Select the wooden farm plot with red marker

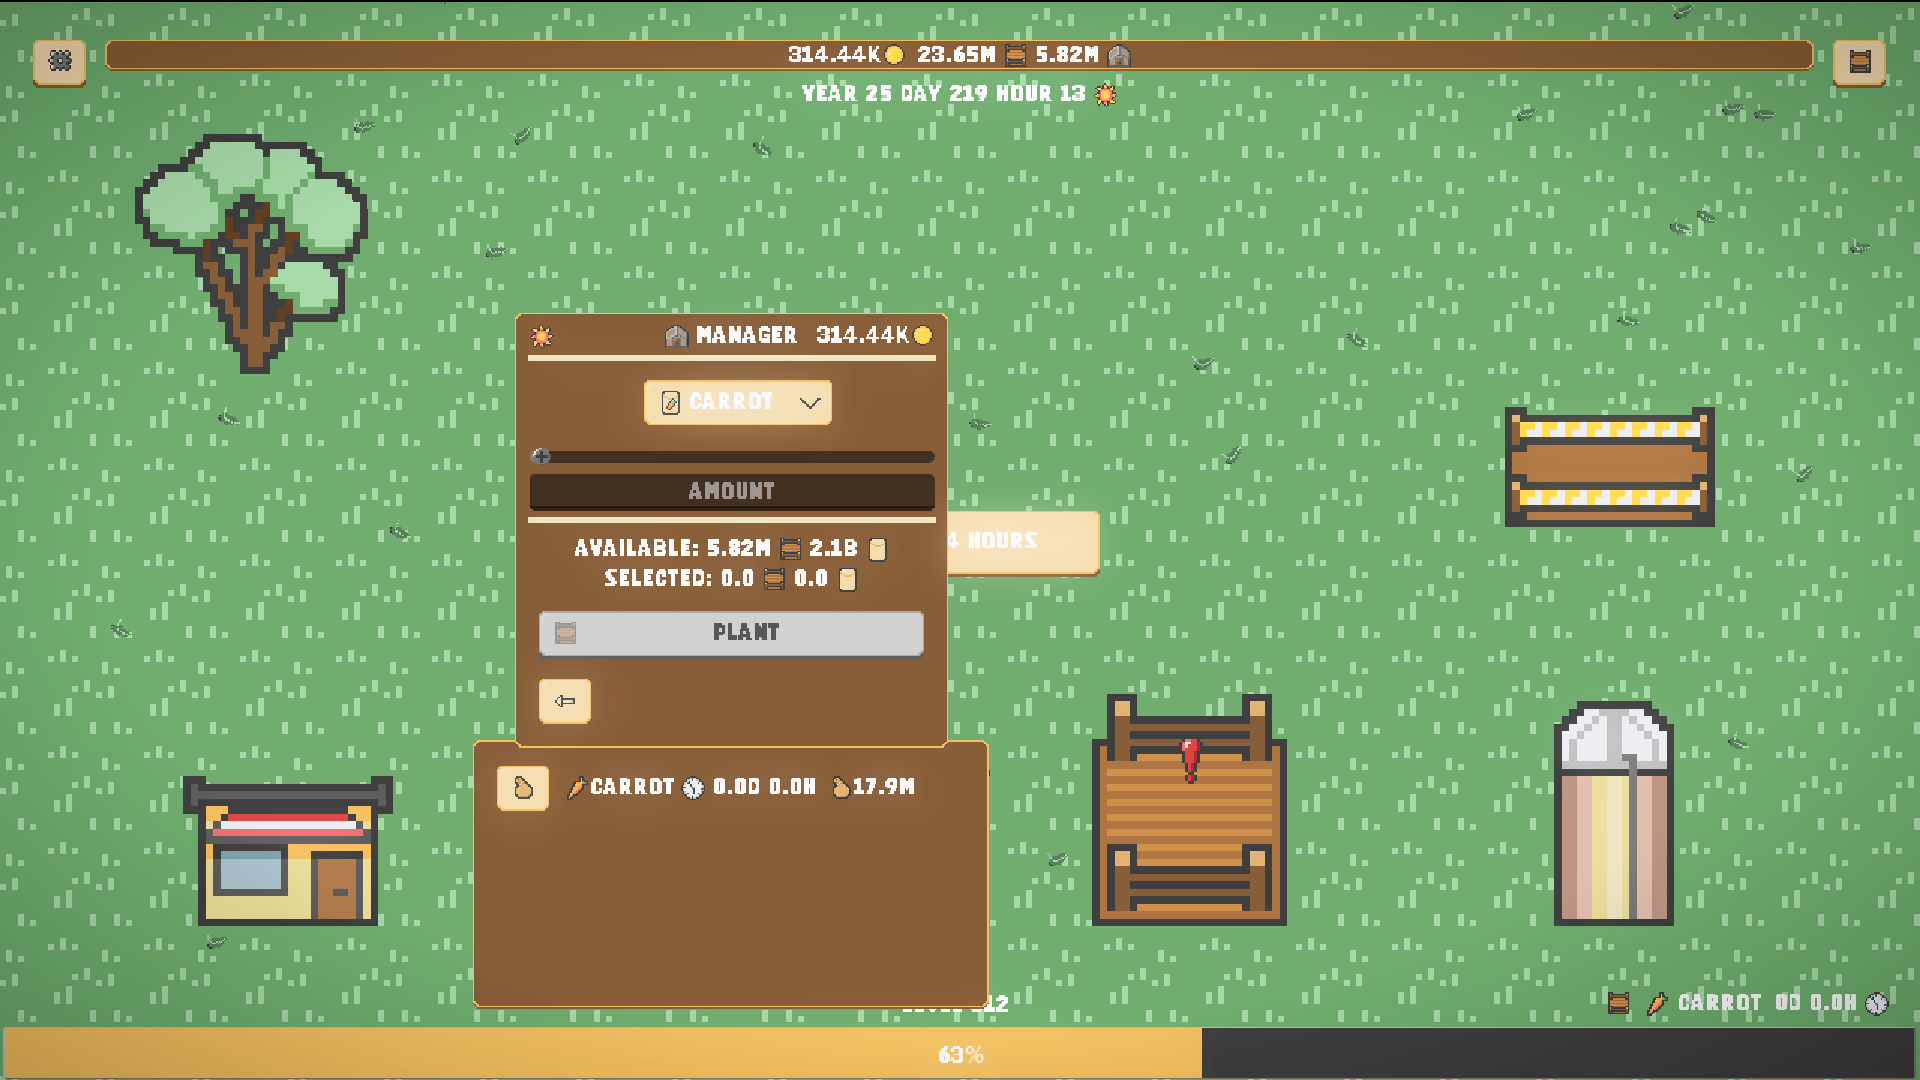pos(1189,812)
